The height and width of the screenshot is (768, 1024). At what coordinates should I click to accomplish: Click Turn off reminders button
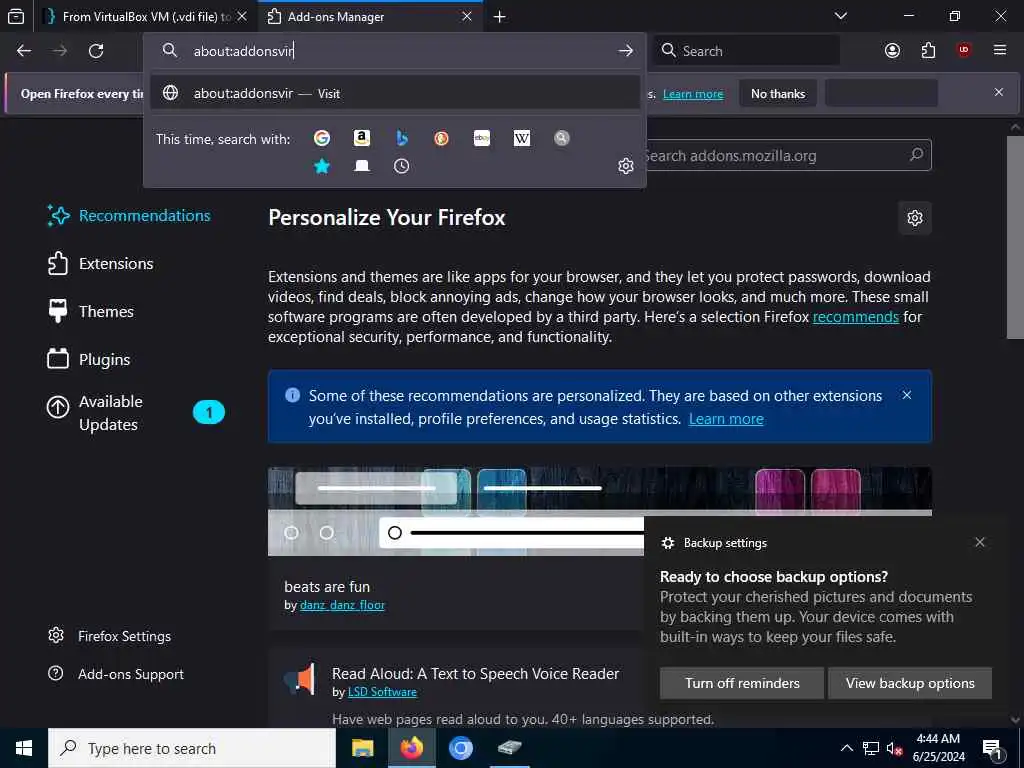pos(742,683)
